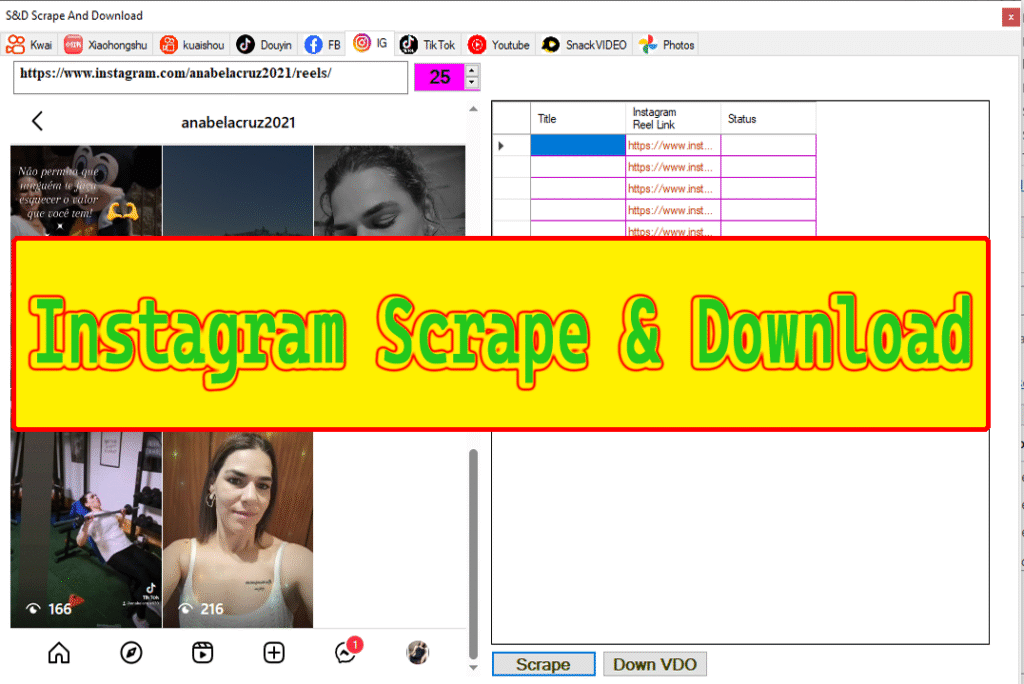Click the third row's reel link cell
Viewport: 1024px width, 684px height.
(x=673, y=188)
